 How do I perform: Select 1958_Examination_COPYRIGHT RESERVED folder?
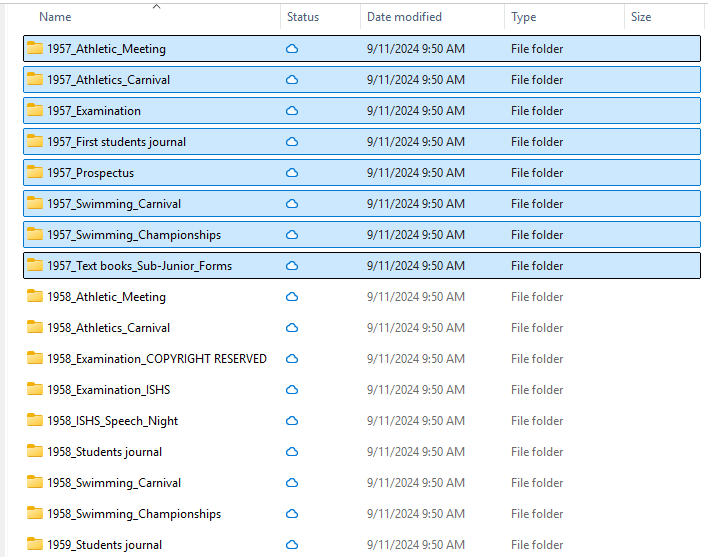click(x=156, y=359)
